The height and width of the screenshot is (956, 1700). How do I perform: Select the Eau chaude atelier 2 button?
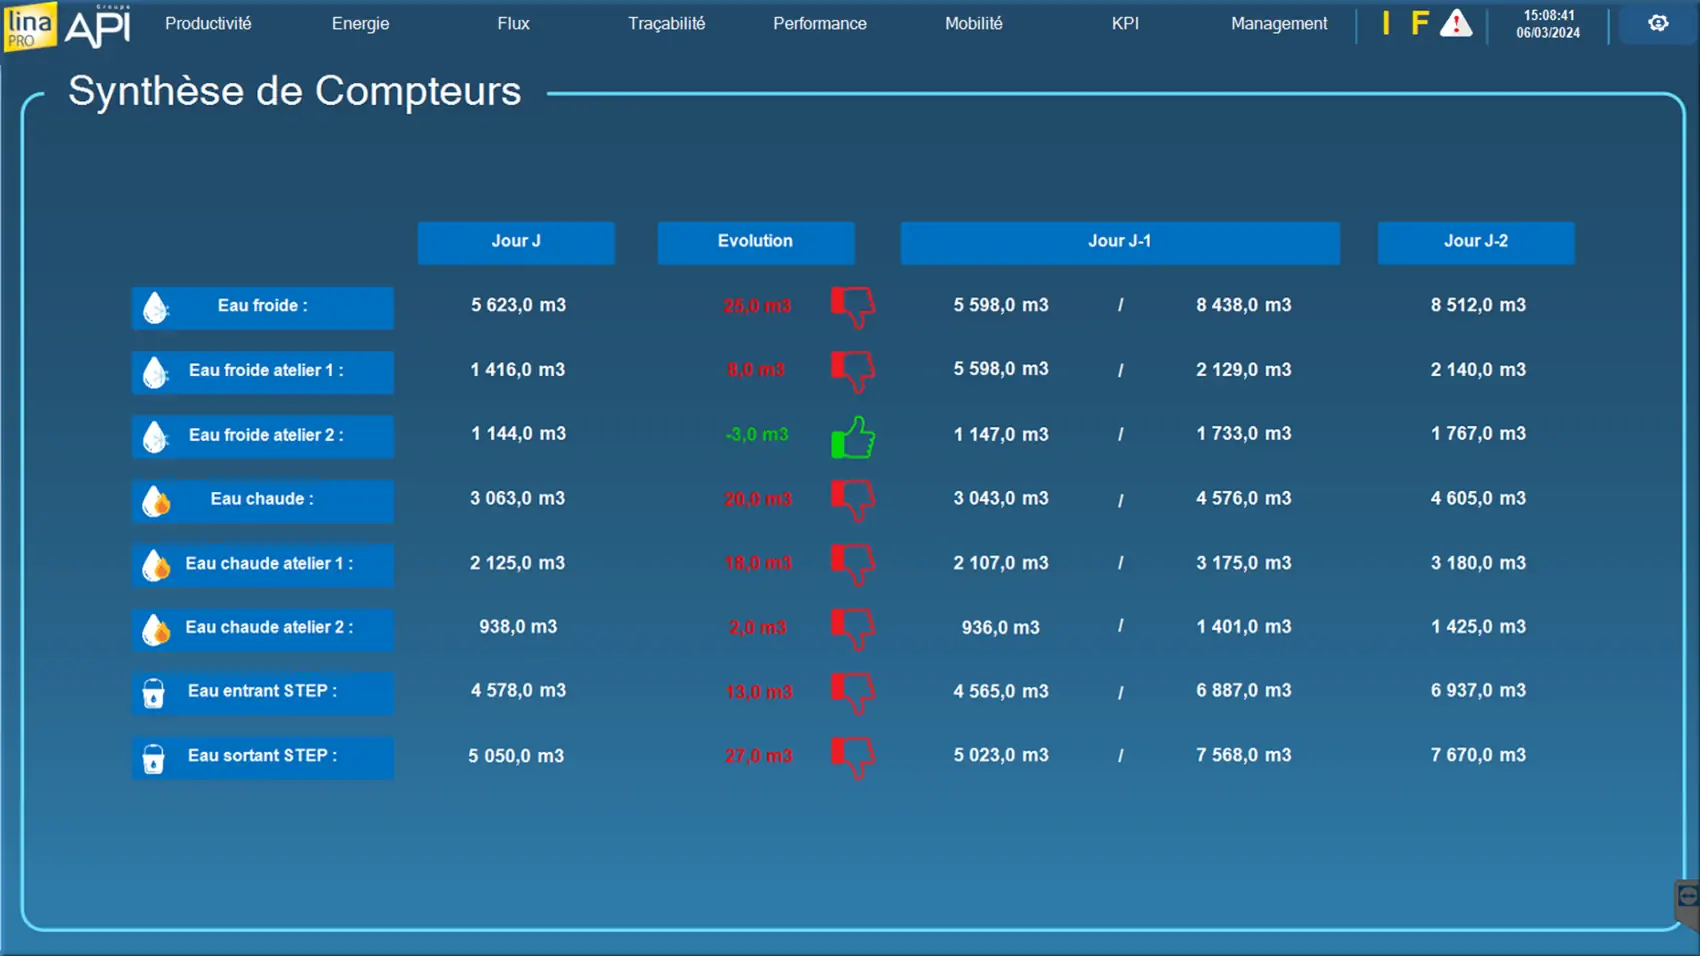263,628
